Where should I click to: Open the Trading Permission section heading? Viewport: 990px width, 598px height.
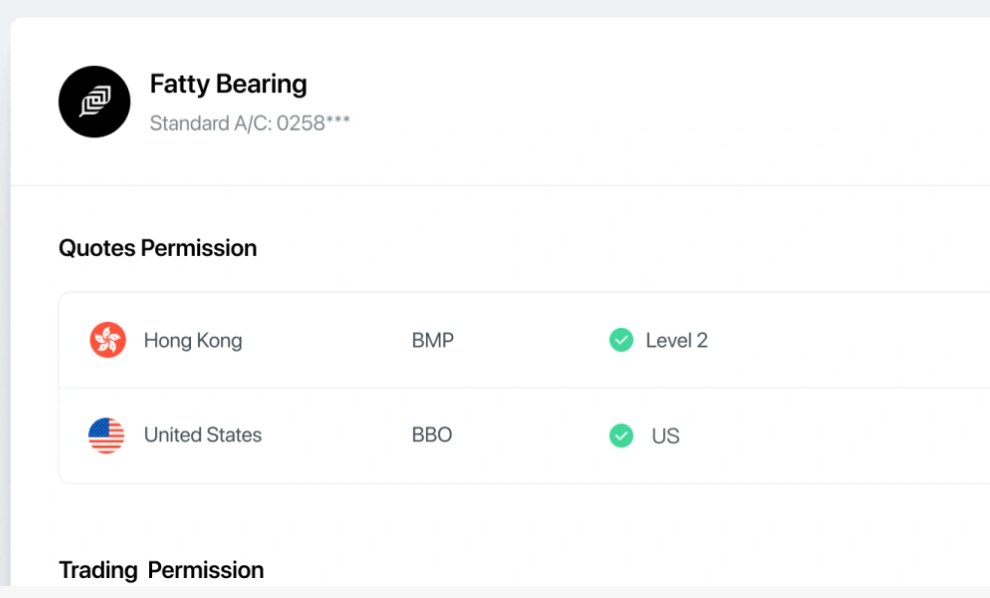161,570
